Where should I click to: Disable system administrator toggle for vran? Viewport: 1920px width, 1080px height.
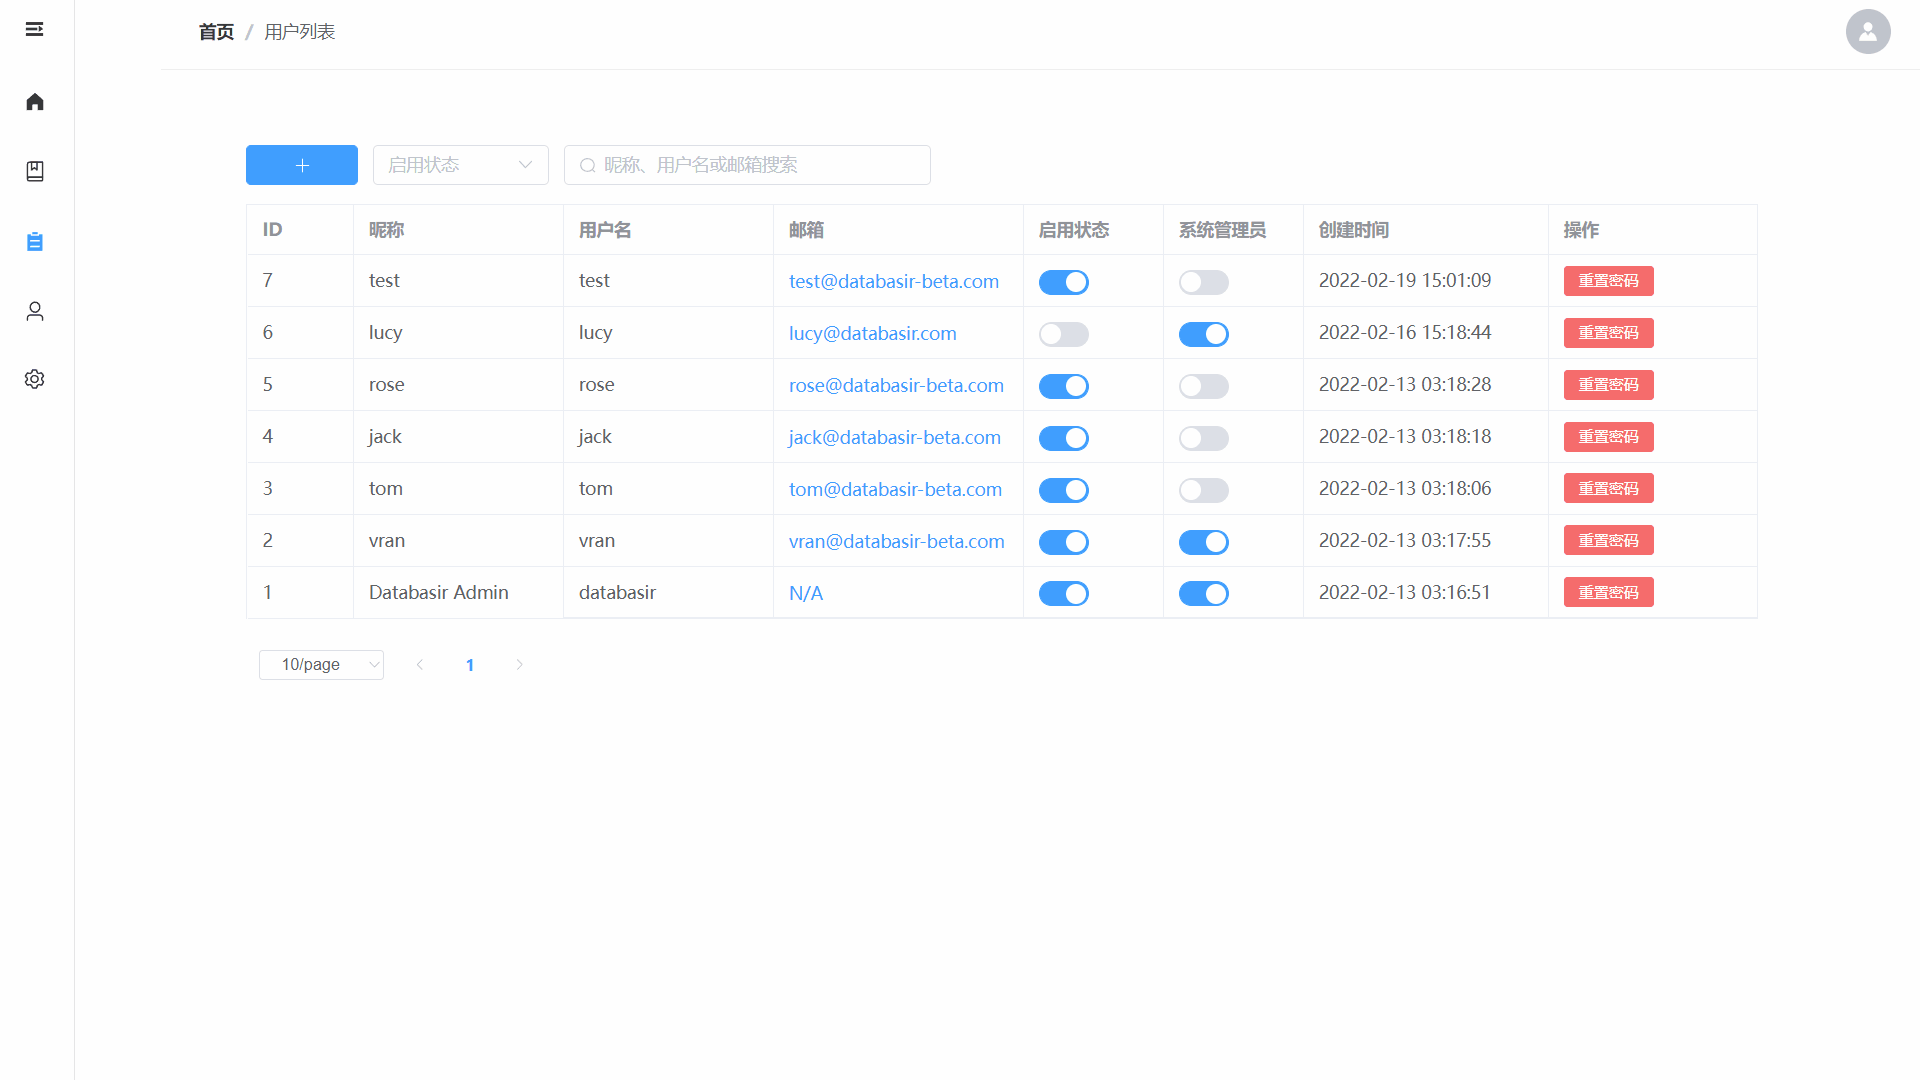pyautogui.click(x=1203, y=542)
